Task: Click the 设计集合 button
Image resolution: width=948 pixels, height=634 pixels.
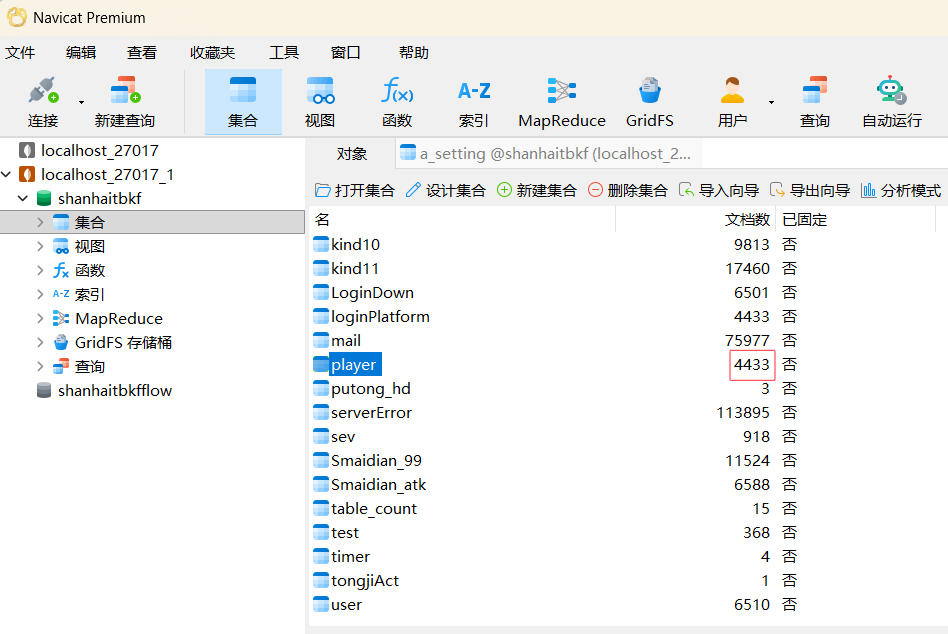Action: [445, 190]
